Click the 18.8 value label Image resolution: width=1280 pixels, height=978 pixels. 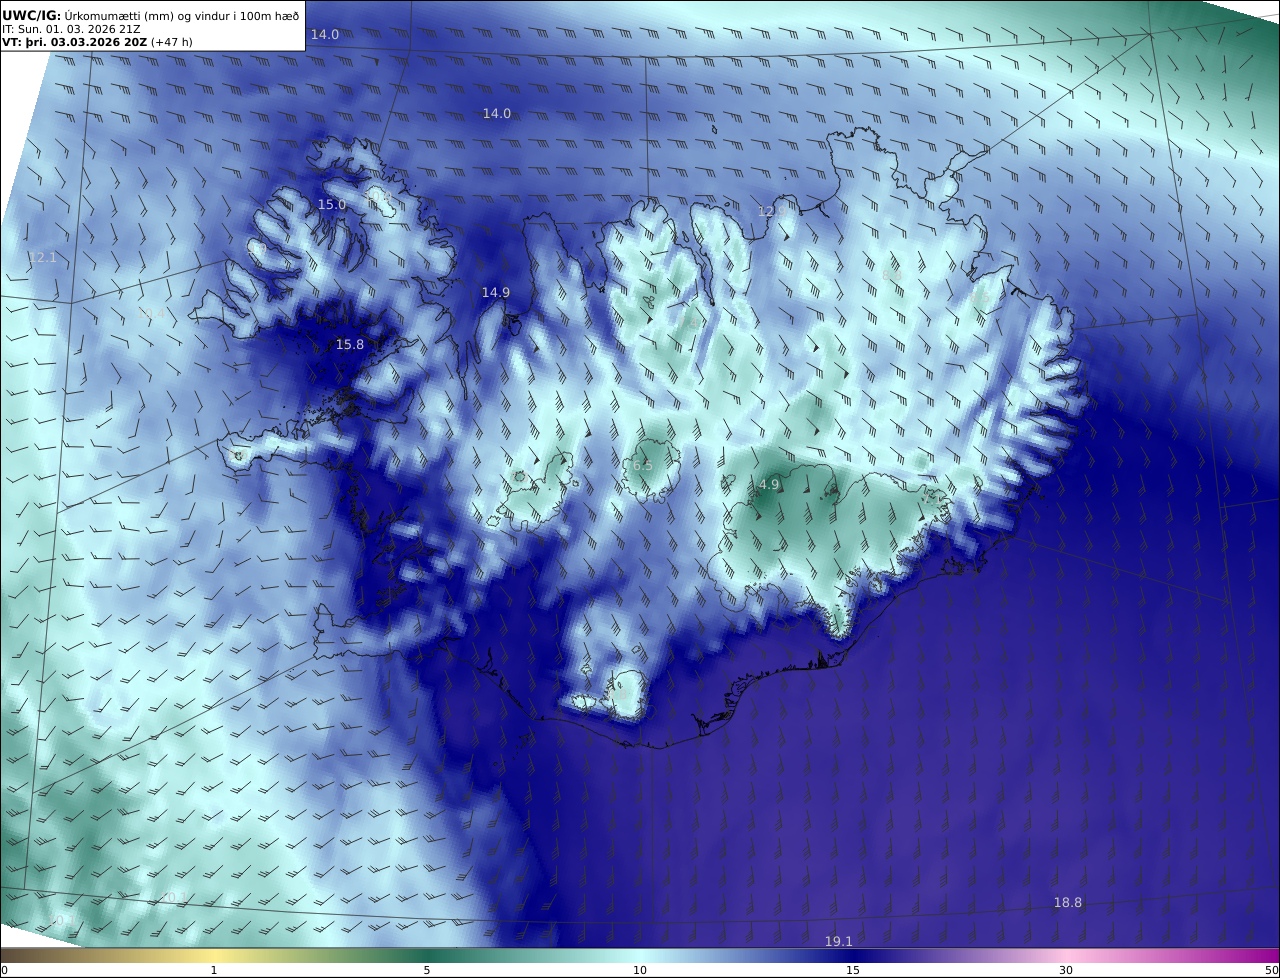click(1068, 903)
